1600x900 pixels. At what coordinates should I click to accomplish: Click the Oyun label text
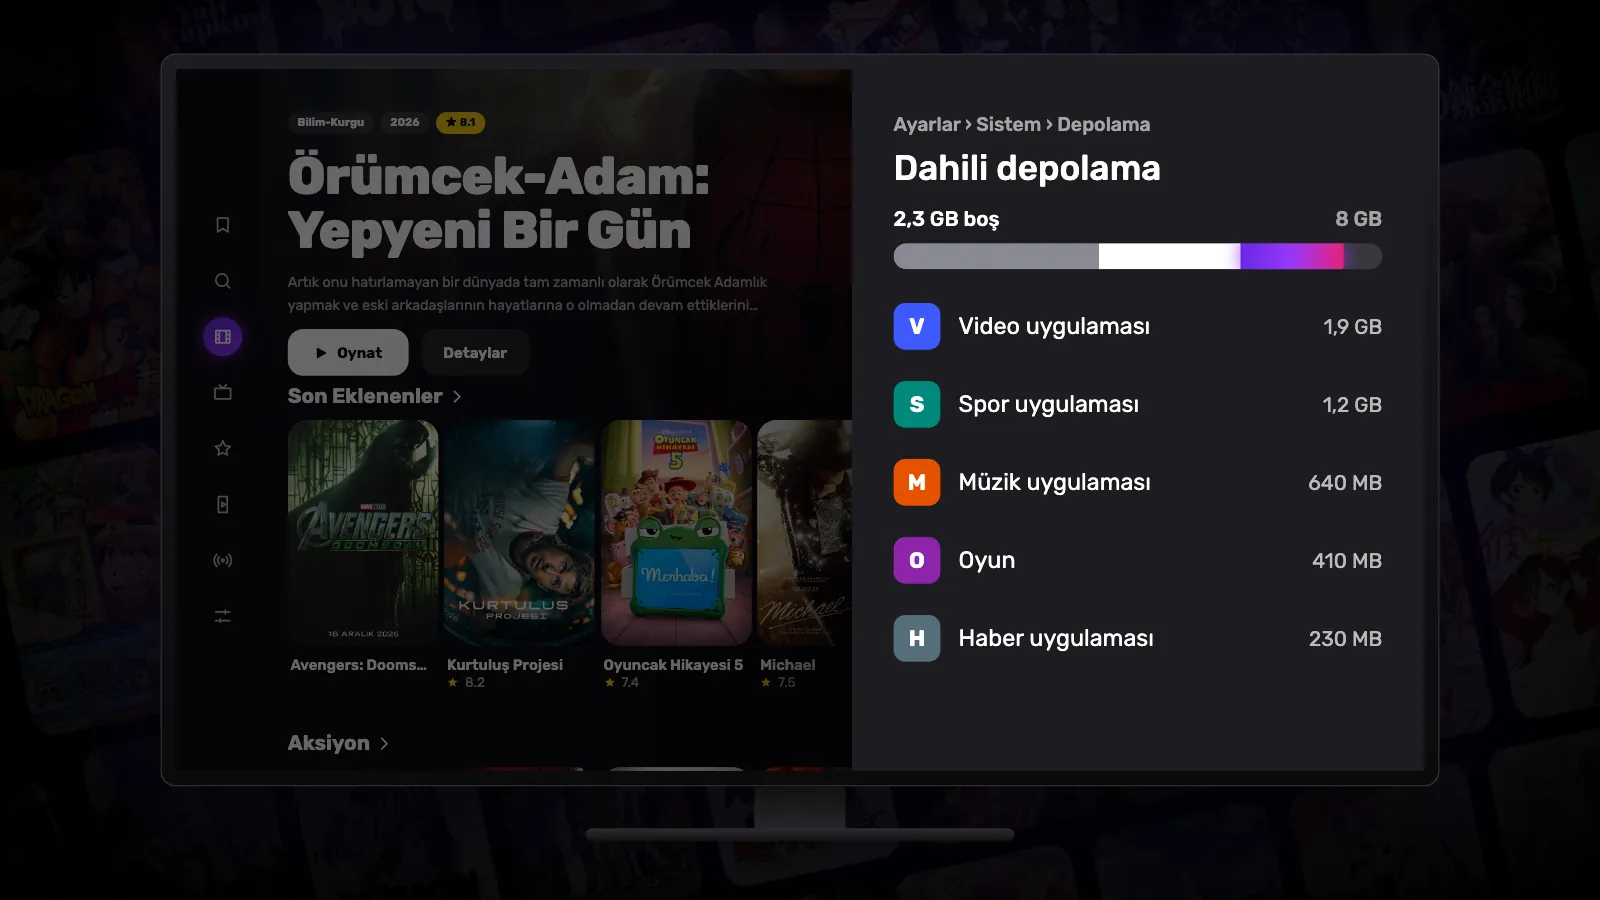[987, 560]
